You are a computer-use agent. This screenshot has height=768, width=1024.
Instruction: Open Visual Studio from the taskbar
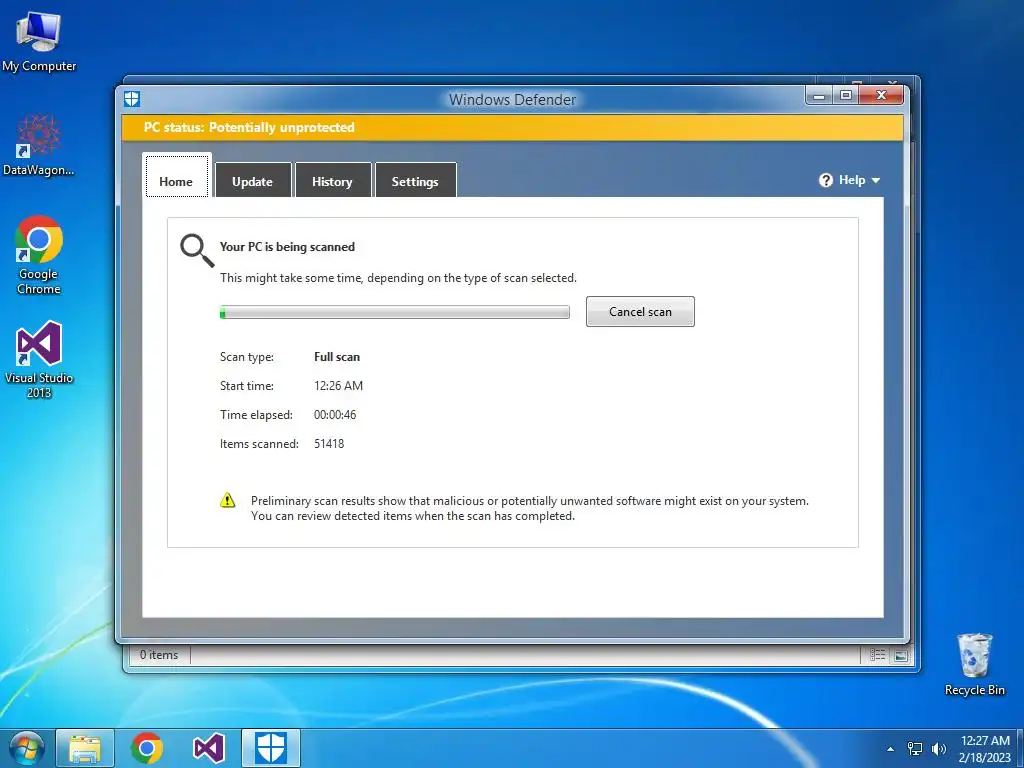[208, 748]
